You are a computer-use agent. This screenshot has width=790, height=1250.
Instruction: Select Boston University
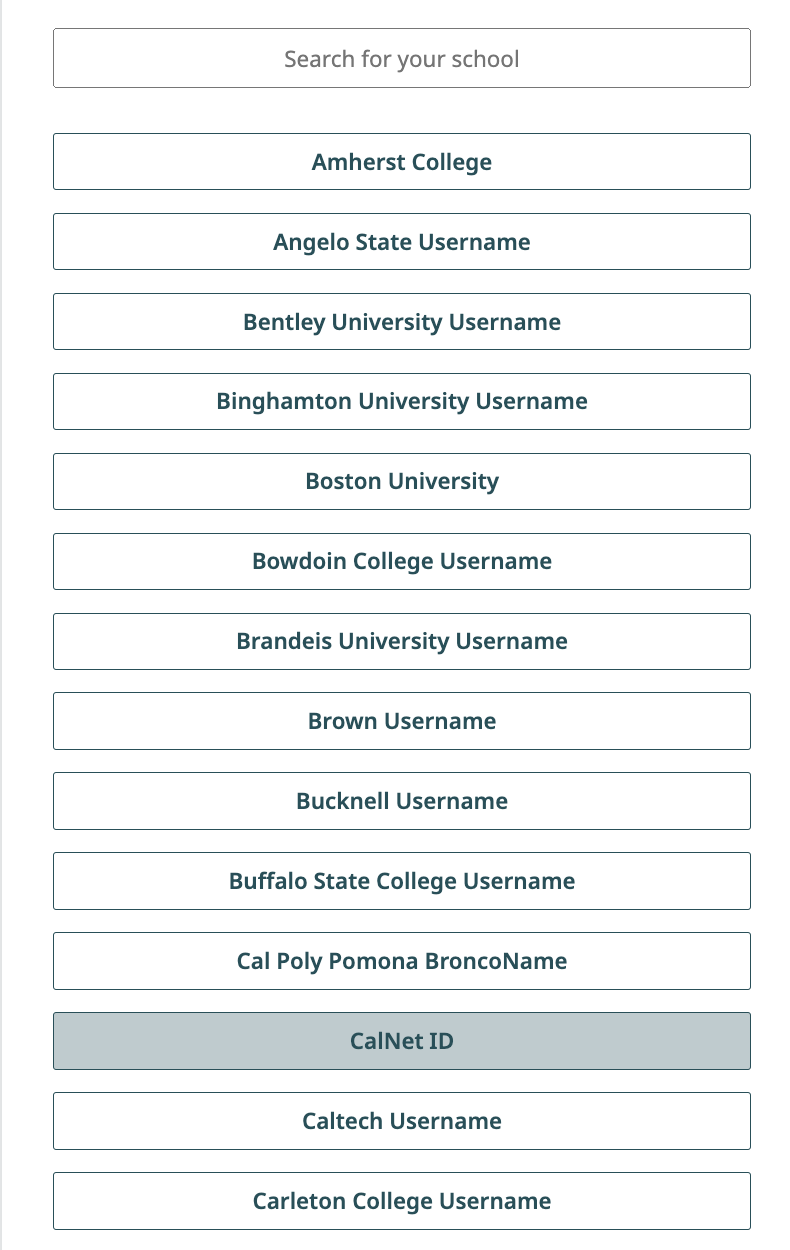tap(401, 482)
